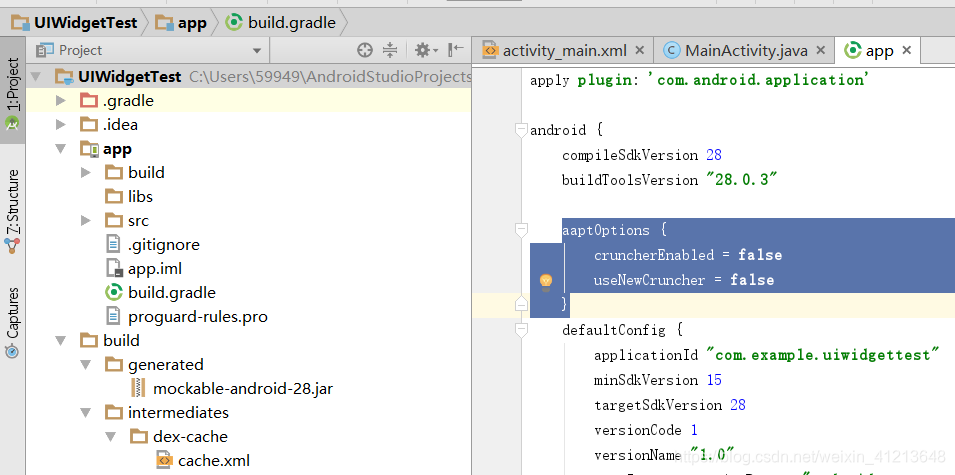Image resolution: width=955 pixels, height=475 pixels.
Task: Click the mockable-android-28.jar archive icon
Action: click(139, 389)
